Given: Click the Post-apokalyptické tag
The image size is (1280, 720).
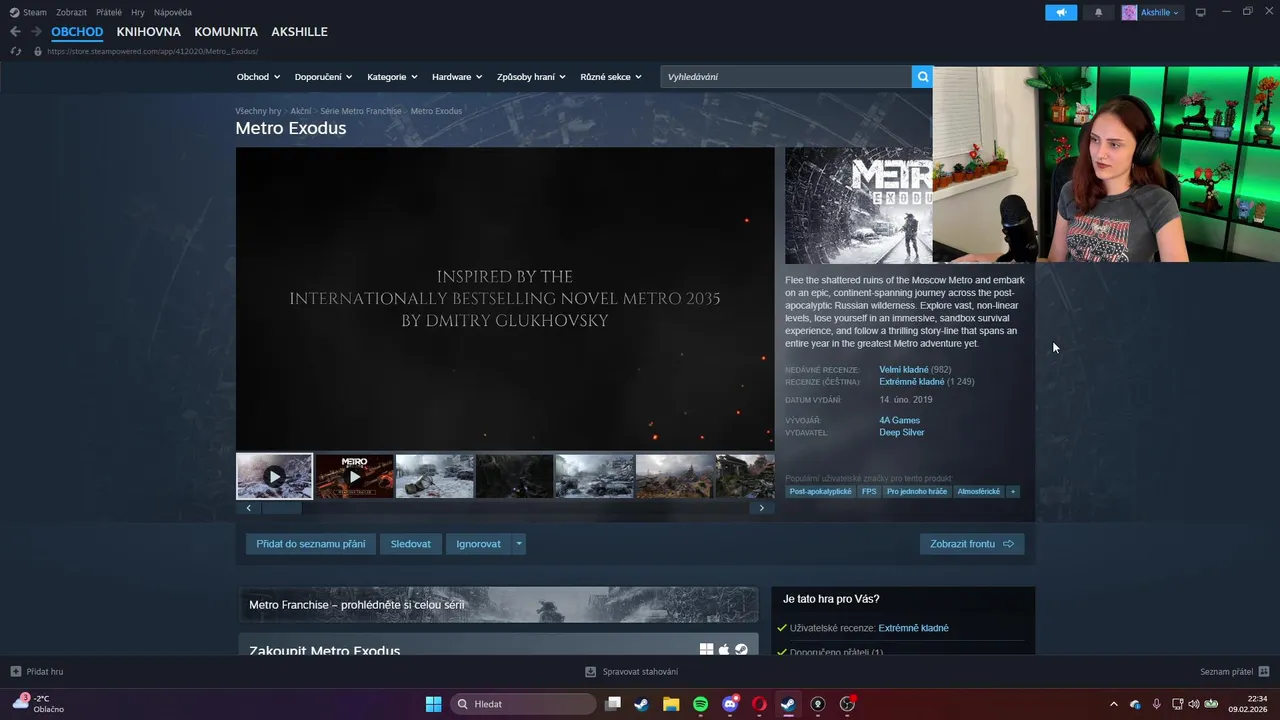Looking at the screenshot, I should click(821, 492).
